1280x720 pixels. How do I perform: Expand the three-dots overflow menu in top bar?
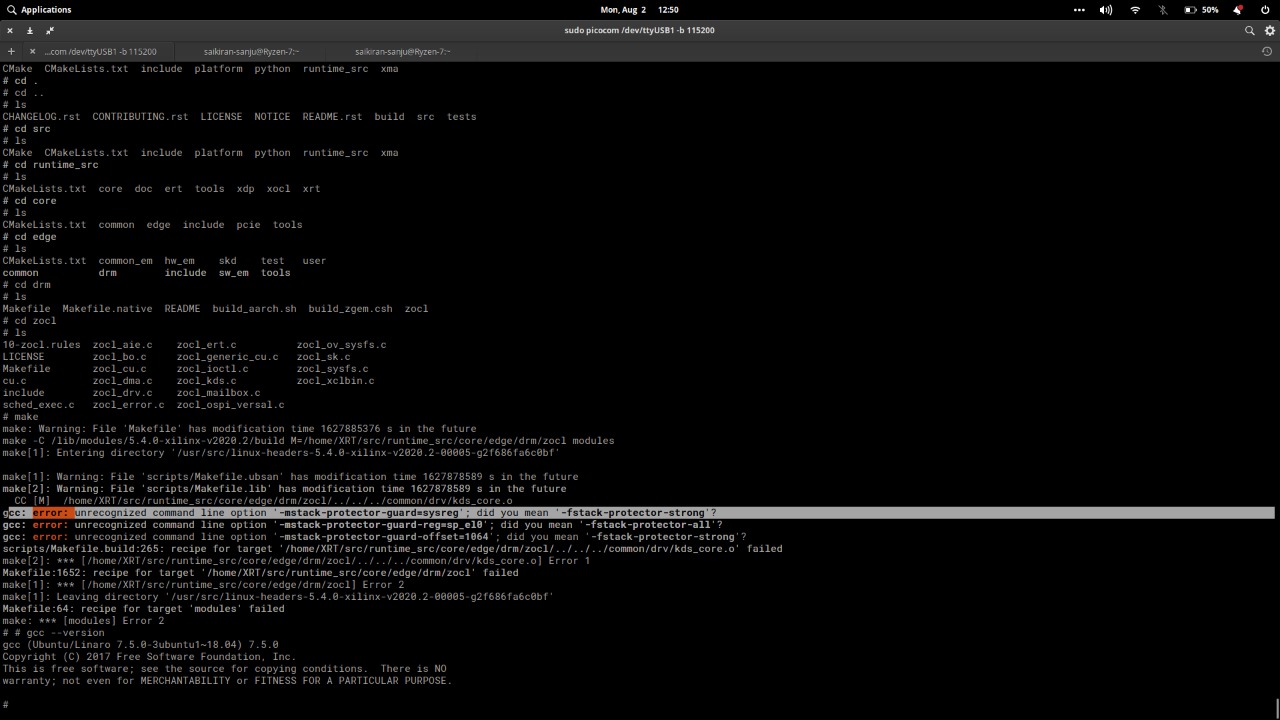[x=1079, y=9]
